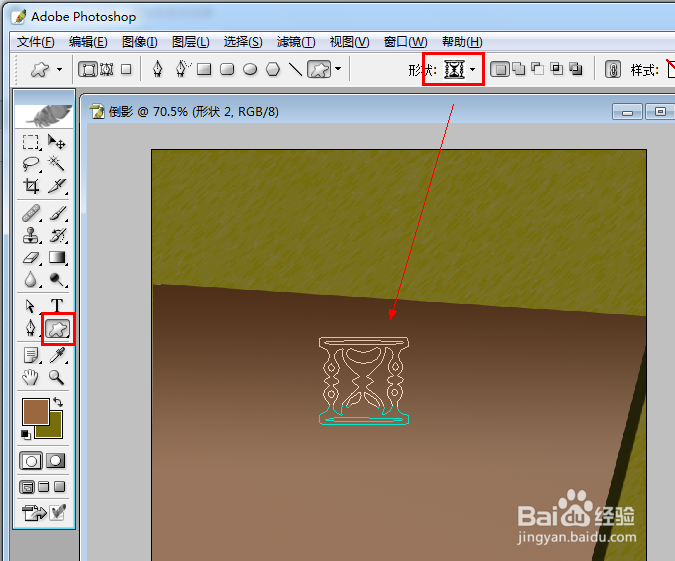Select the Custom Shape tool in toolbox

pyautogui.click(x=58, y=329)
